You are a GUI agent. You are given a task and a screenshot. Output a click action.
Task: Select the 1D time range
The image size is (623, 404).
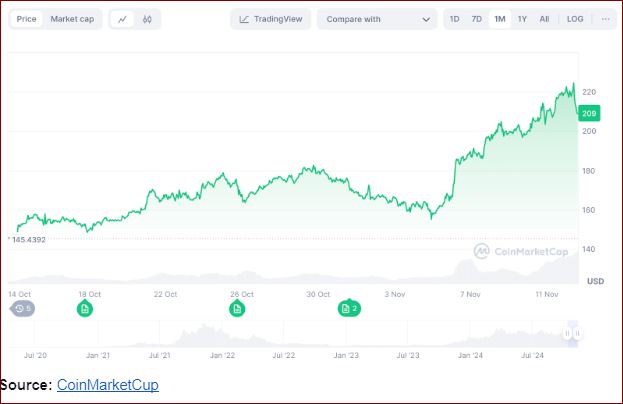(x=455, y=19)
